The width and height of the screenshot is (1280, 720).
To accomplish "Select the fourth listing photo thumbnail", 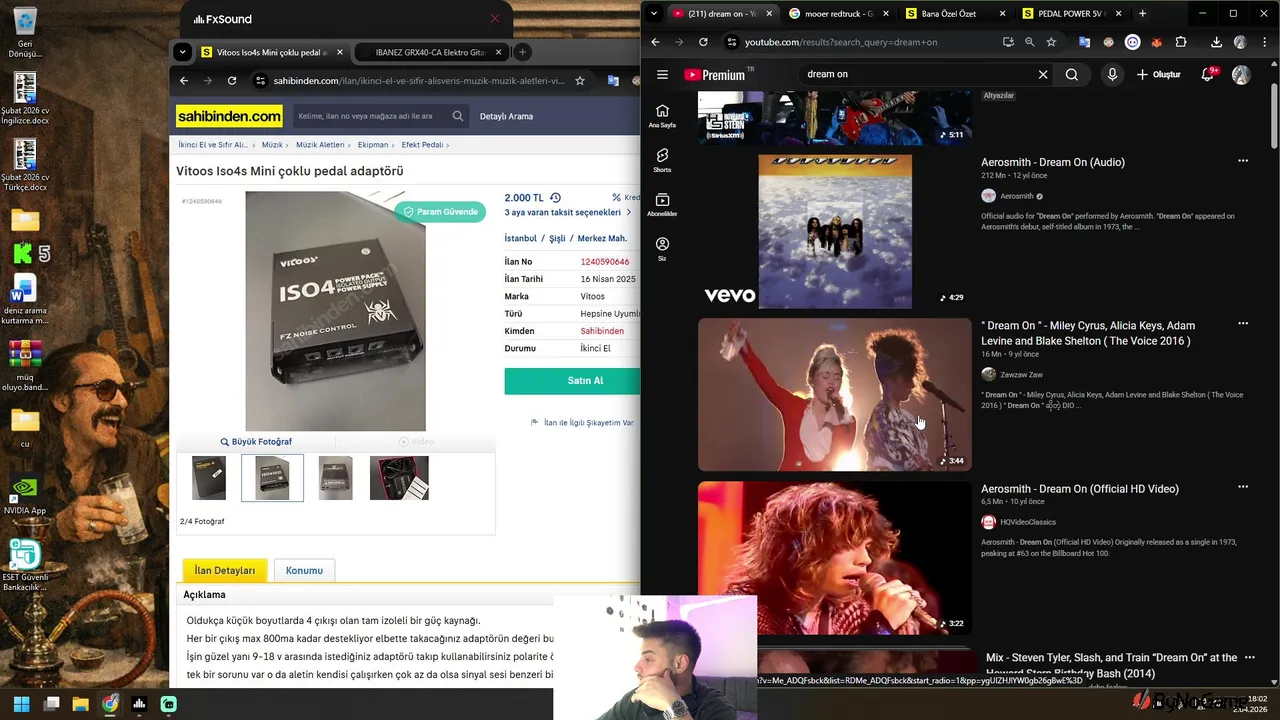I will point(399,478).
